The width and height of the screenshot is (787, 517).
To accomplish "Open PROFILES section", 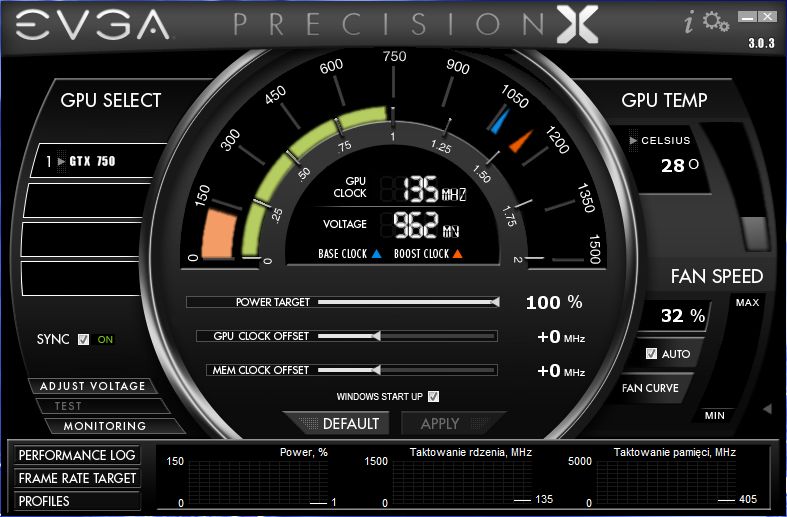I will [x=77, y=501].
